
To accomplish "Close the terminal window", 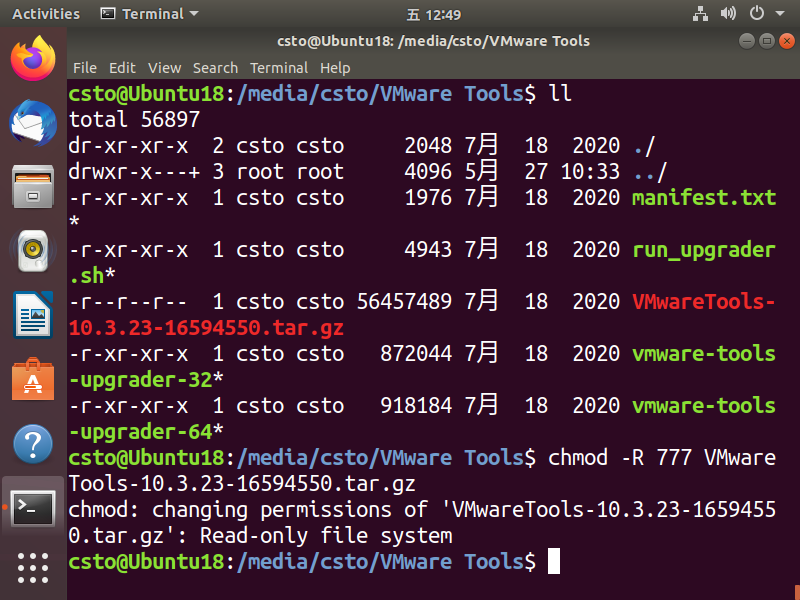I will 787,41.
